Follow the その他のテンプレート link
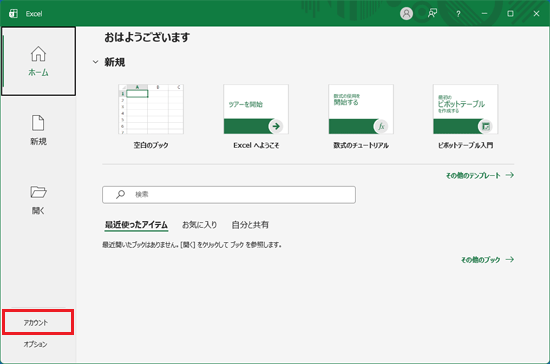This screenshot has width=550, height=364. pyautogui.click(x=473, y=175)
